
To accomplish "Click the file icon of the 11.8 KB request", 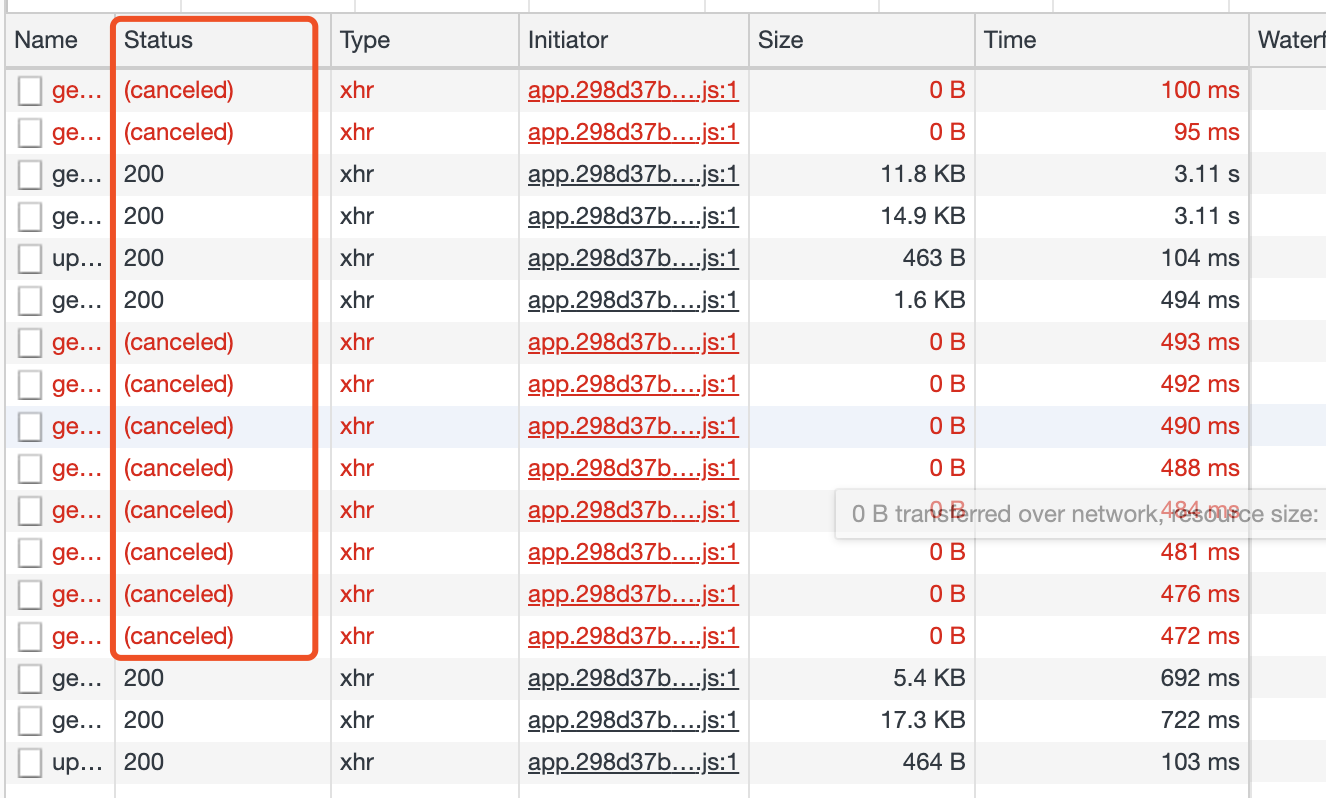I will click(31, 175).
